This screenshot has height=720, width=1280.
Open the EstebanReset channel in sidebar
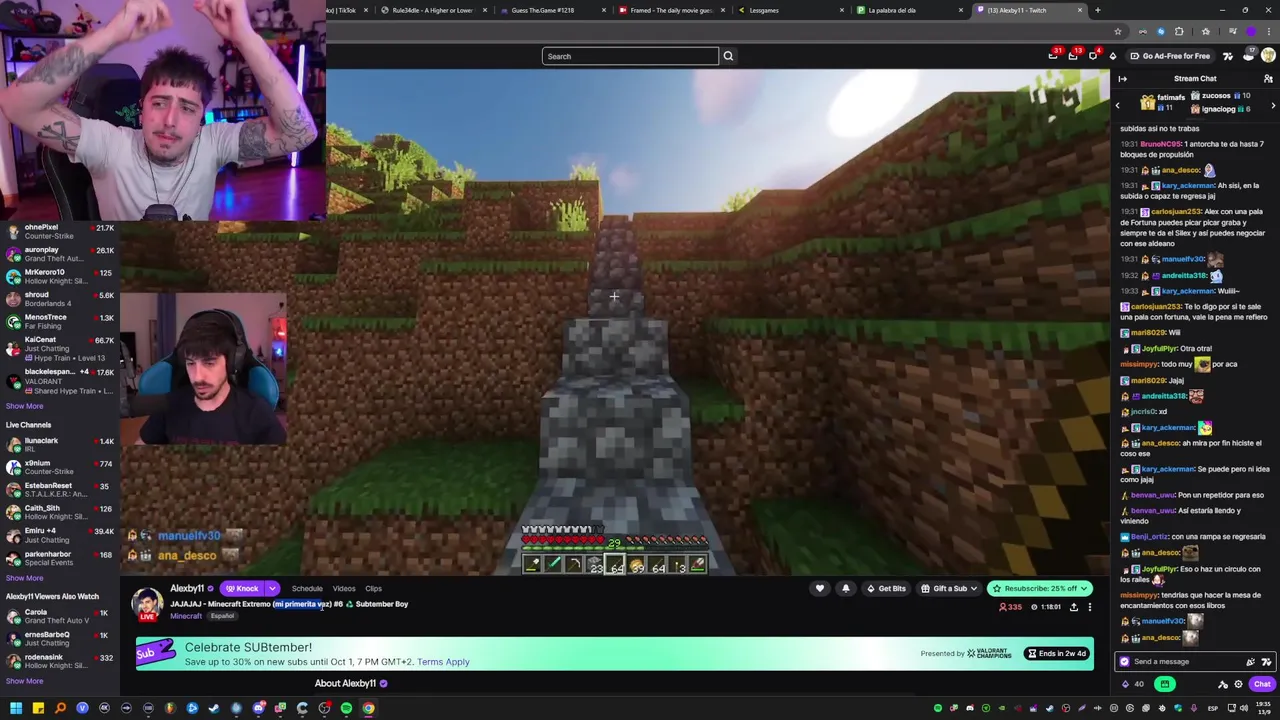pyautogui.click(x=60, y=490)
